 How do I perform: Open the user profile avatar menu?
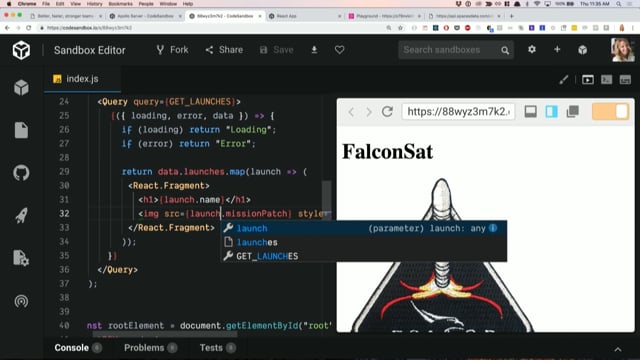(622, 50)
